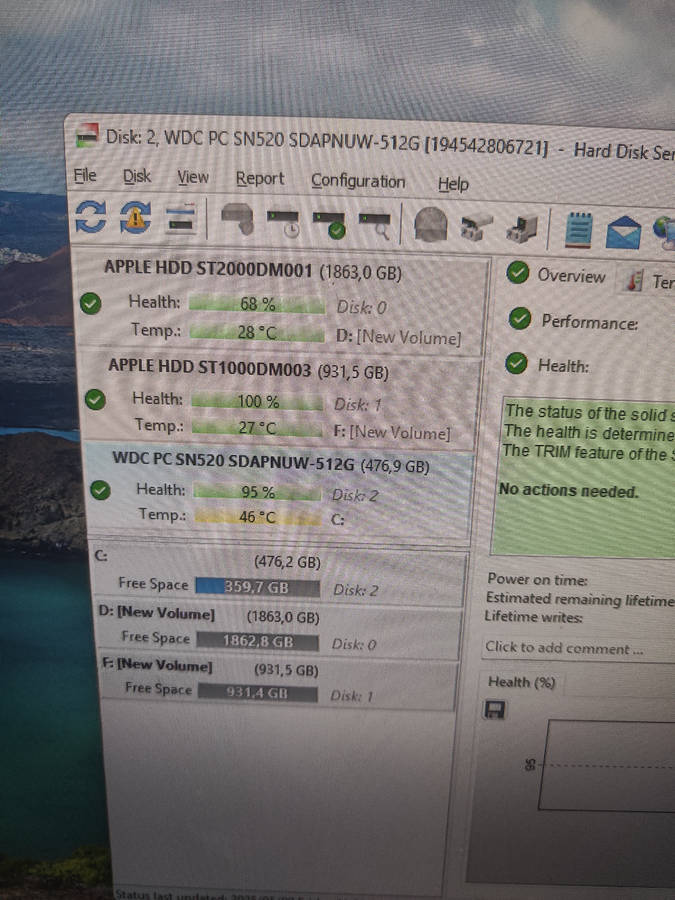Image resolution: width=675 pixels, height=900 pixels.
Task: Click the disk with clock toolbar icon
Action: point(285,222)
